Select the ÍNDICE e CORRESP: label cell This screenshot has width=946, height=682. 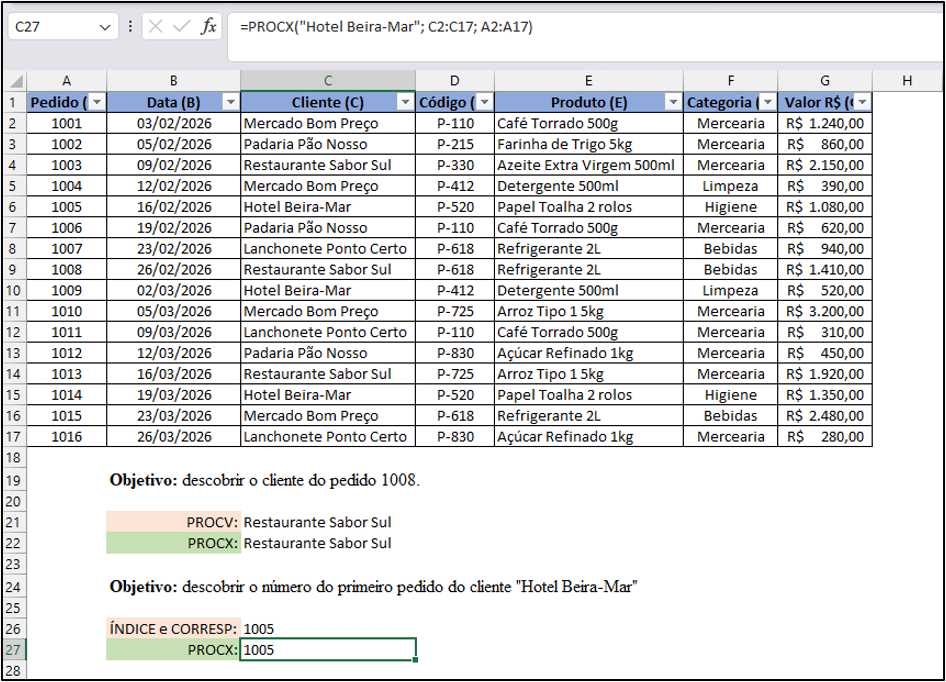pos(174,629)
